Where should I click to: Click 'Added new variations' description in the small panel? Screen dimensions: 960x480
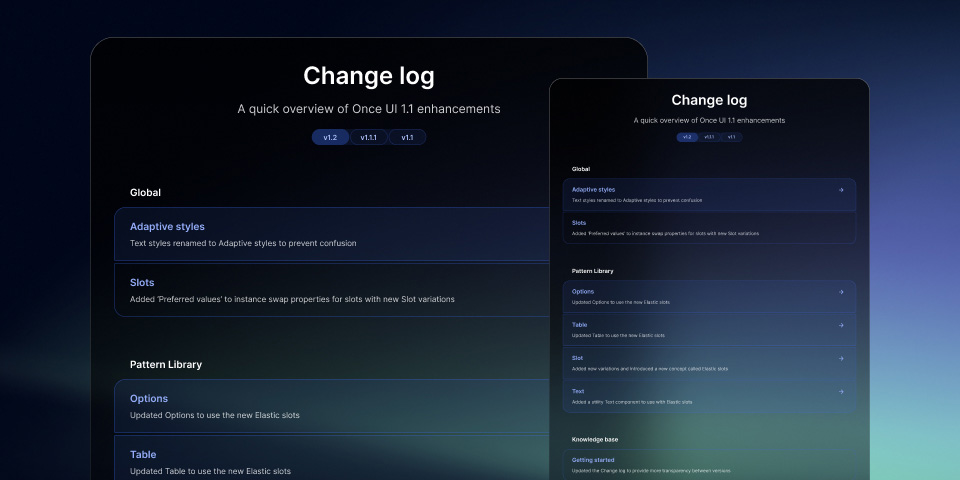650,369
